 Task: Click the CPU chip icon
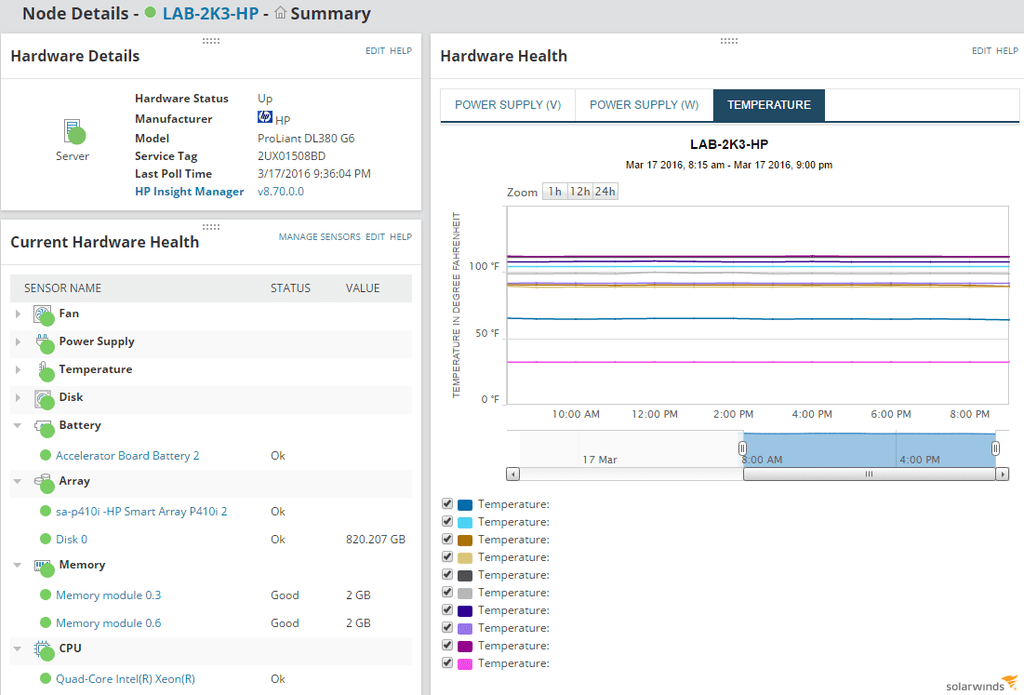[43, 651]
